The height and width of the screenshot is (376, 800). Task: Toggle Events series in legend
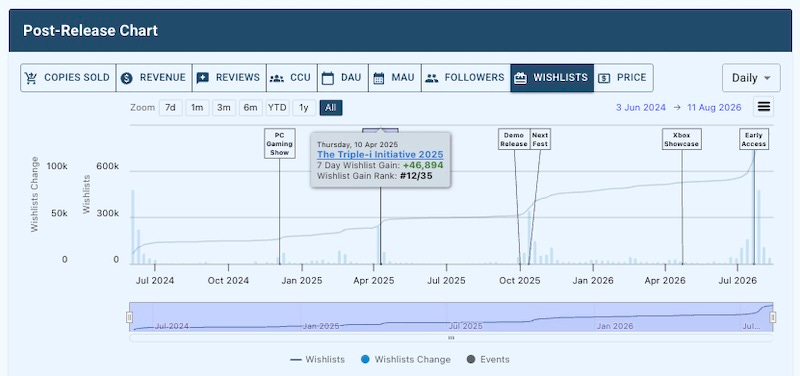pos(488,359)
